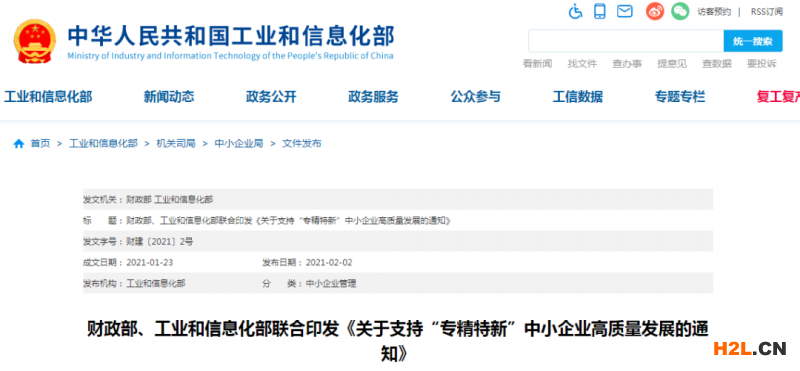Open RSS订阅 link
The height and width of the screenshot is (371, 800).
coord(767,12)
